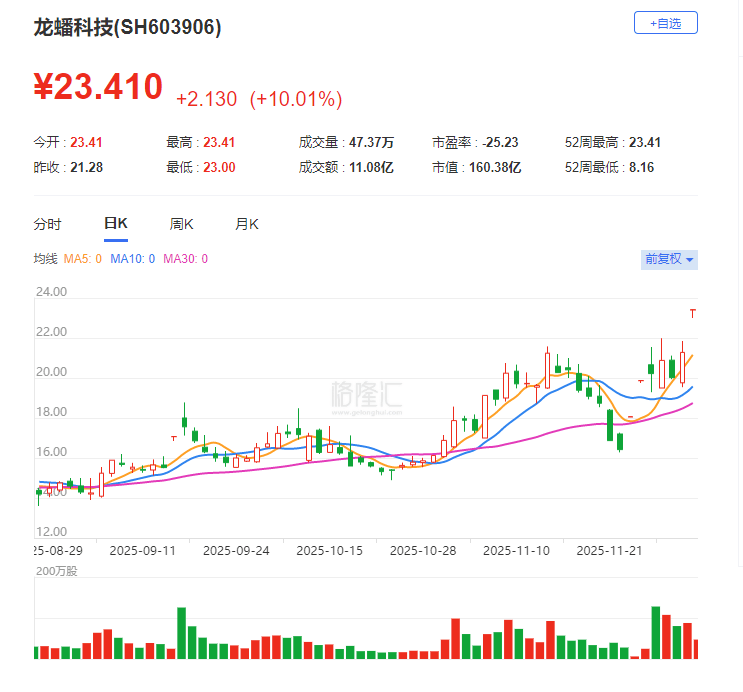The height and width of the screenshot is (692, 743).
Task: Click the change amount +2.130
Action: click(x=206, y=99)
